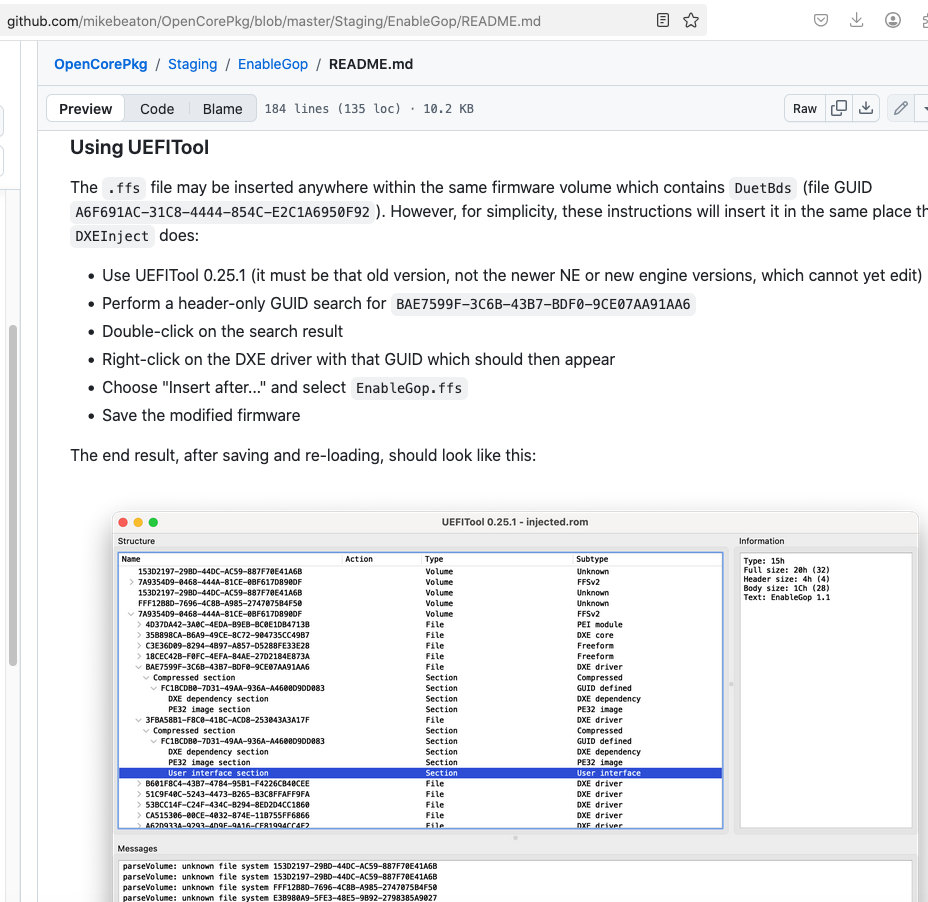Click the FFF12B8D parseVolume message line
928x902 pixels.
tap(280, 887)
